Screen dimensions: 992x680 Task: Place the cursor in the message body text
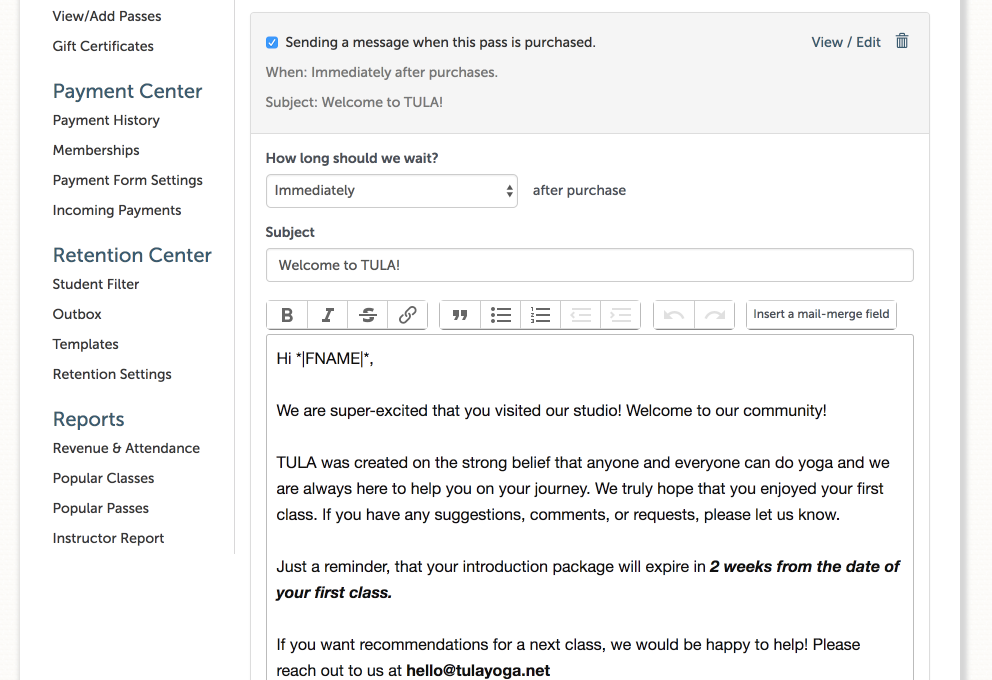[589, 506]
